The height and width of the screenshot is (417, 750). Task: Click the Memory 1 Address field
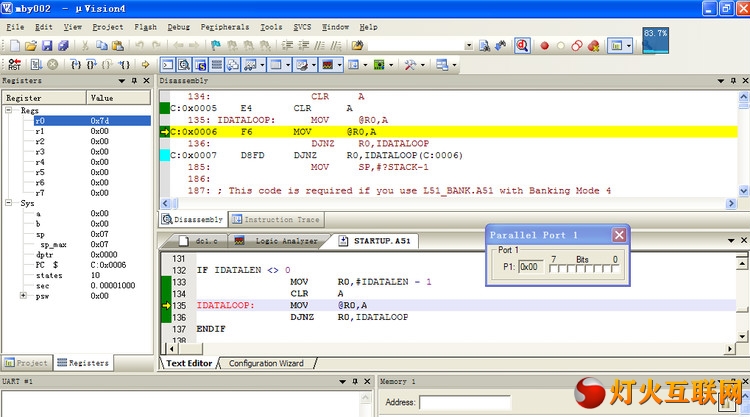click(x=464, y=402)
